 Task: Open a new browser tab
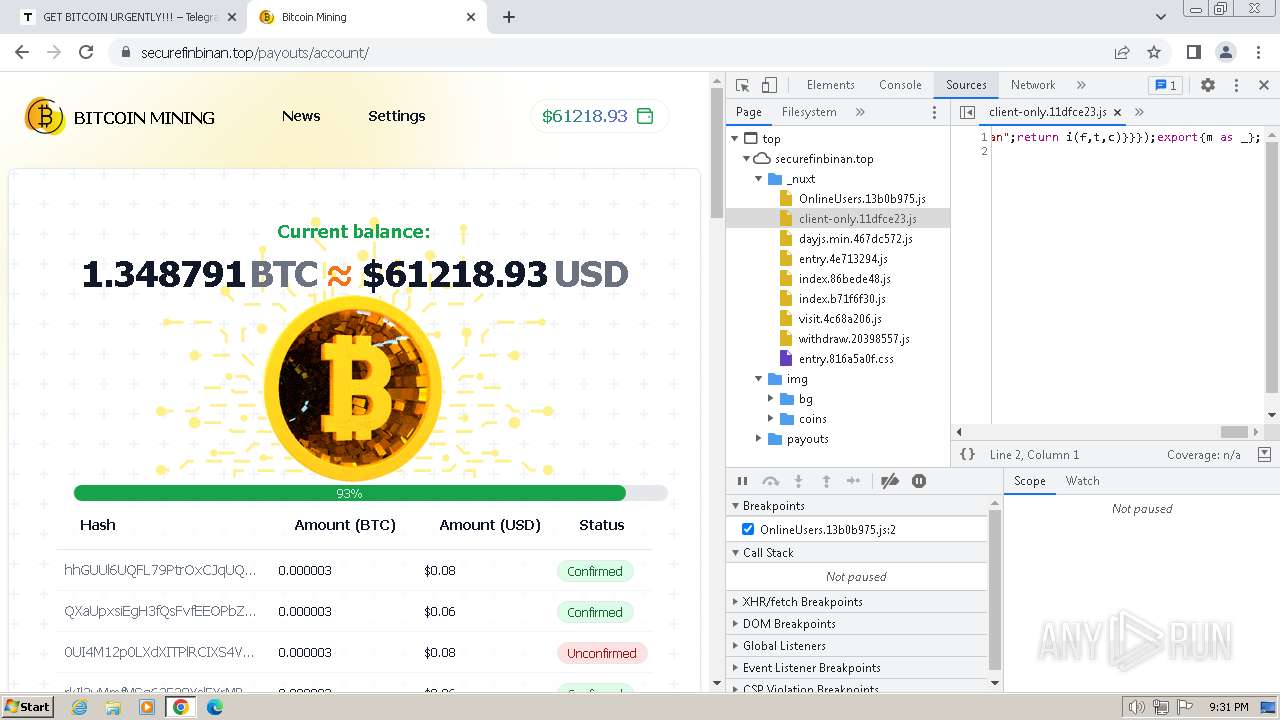pyautogui.click(x=509, y=17)
